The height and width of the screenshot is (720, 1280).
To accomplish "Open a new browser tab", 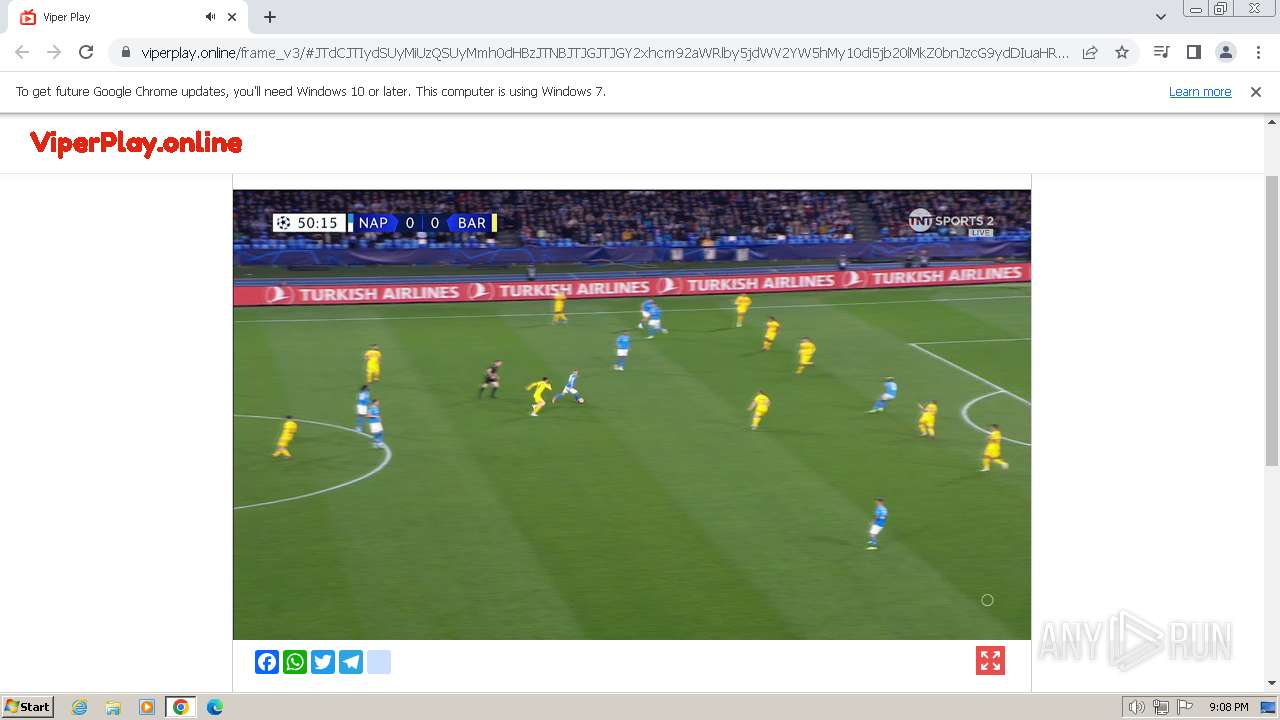I will (270, 17).
